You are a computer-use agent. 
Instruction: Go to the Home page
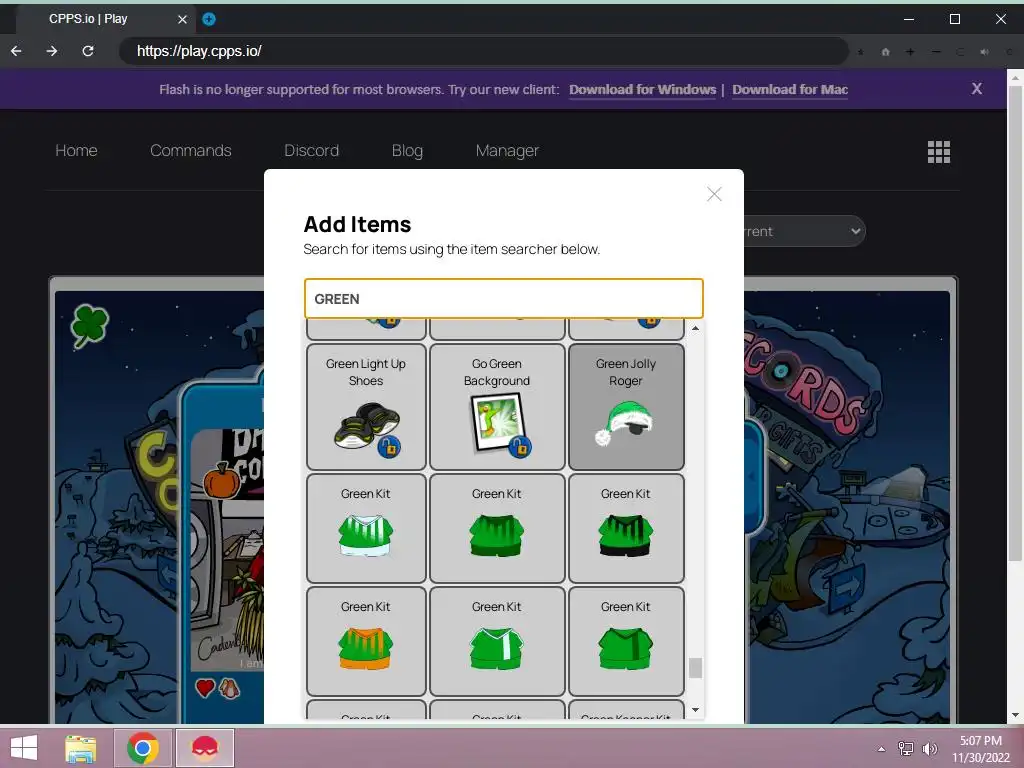coord(76,150)
